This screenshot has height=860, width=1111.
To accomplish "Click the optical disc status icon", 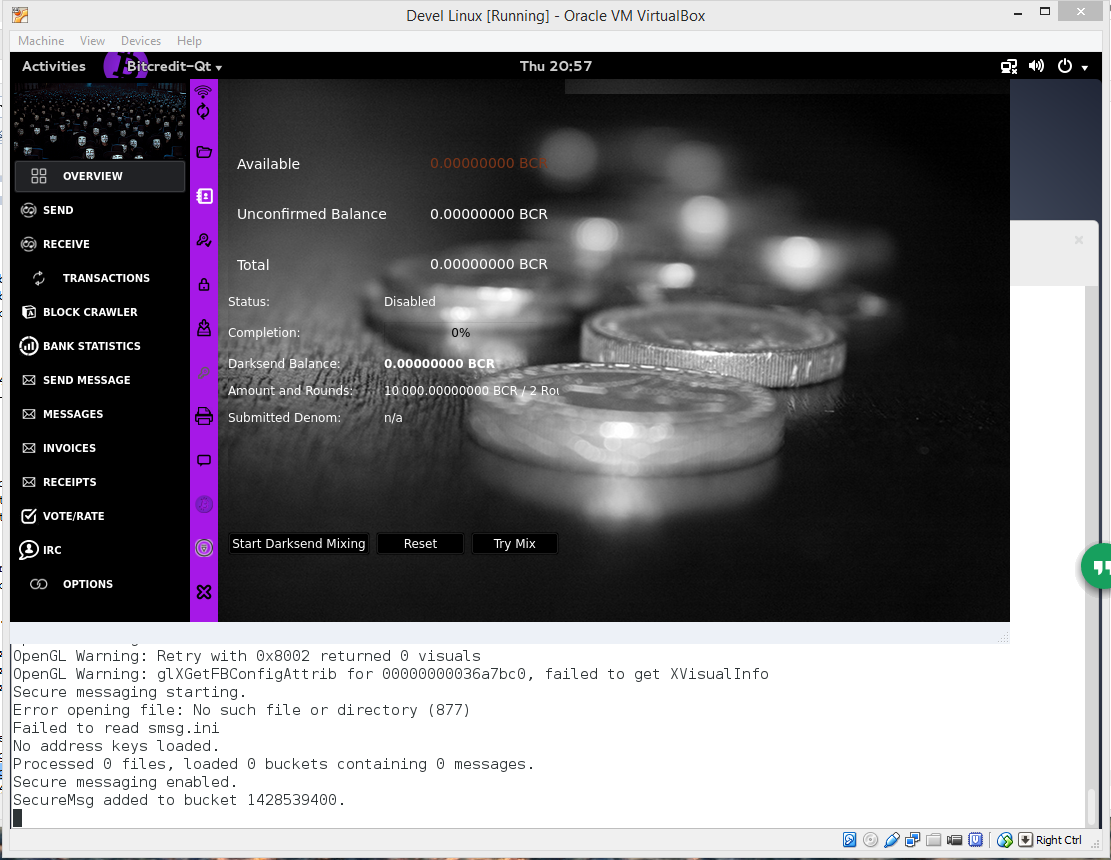I will [x=871, y=840].
